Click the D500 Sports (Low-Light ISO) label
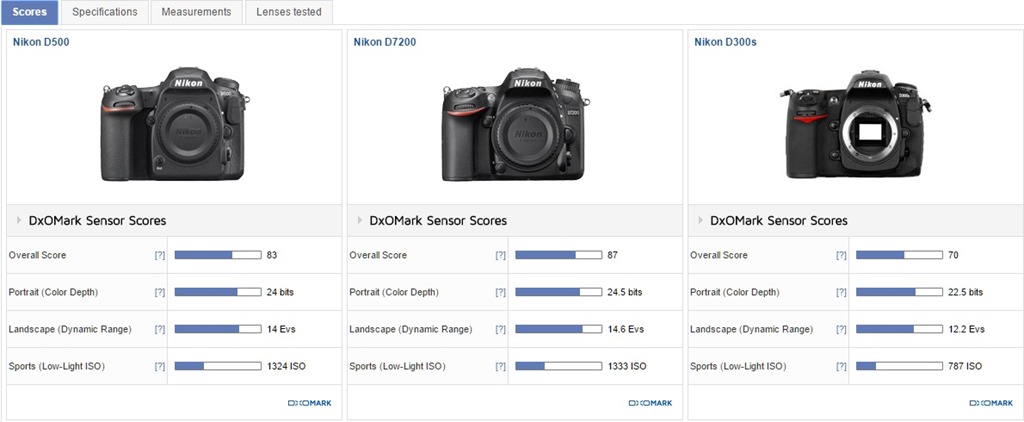This screenshot has height=422, width=1024. 57,366
